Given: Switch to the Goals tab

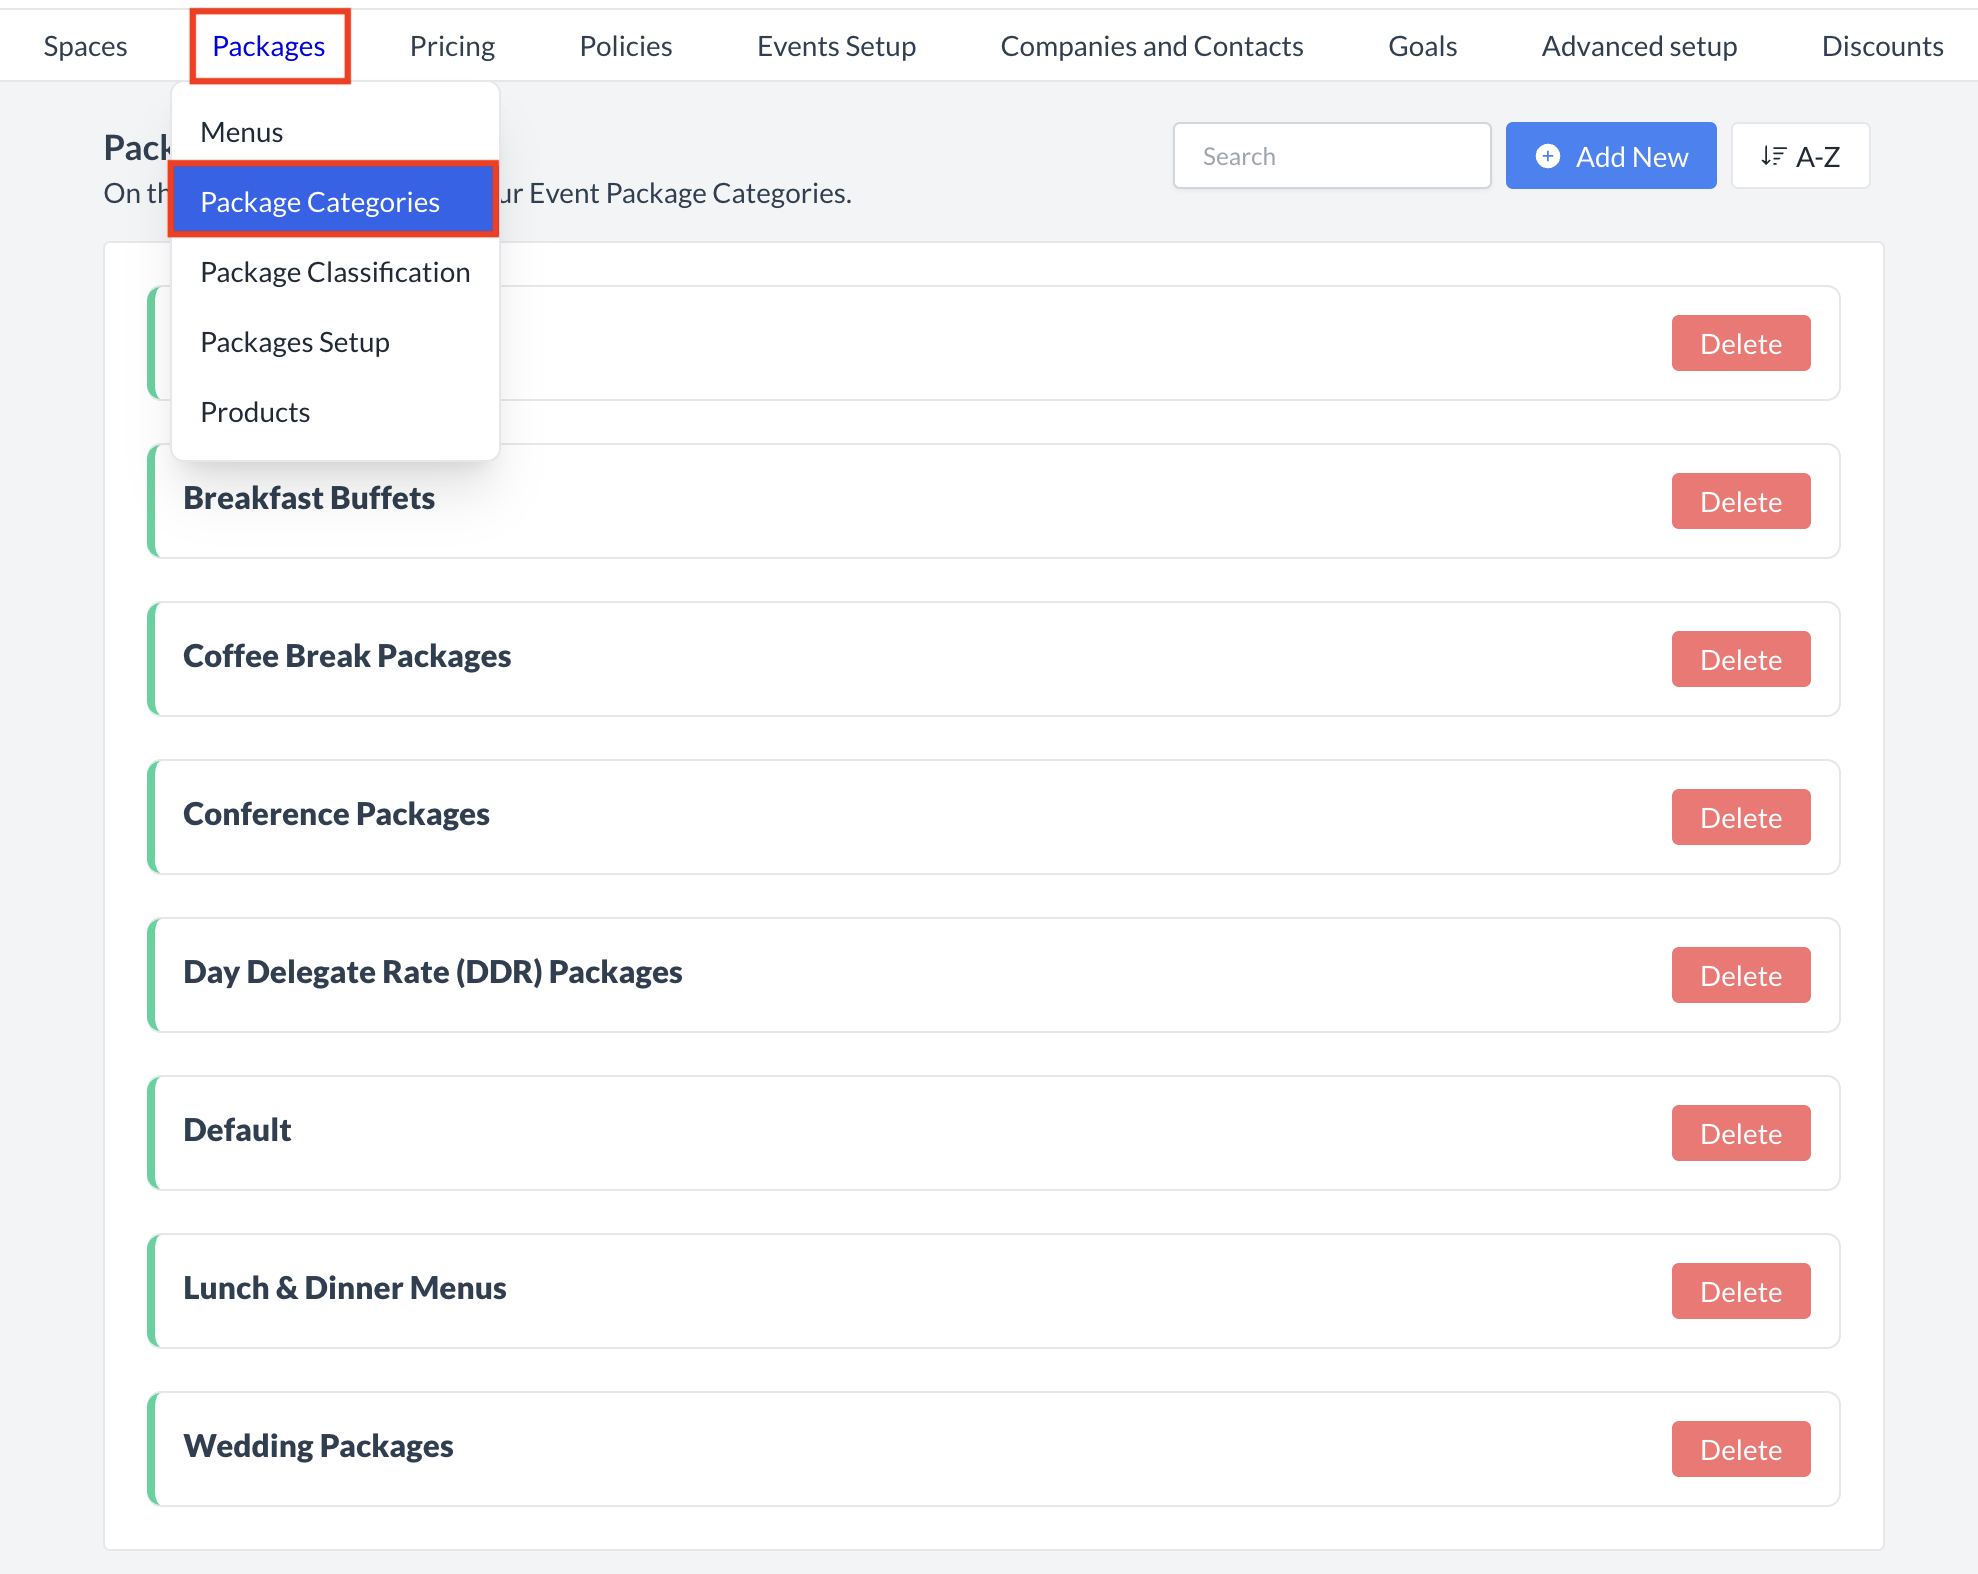Looking at the screenshot, I should (1422, 45).
